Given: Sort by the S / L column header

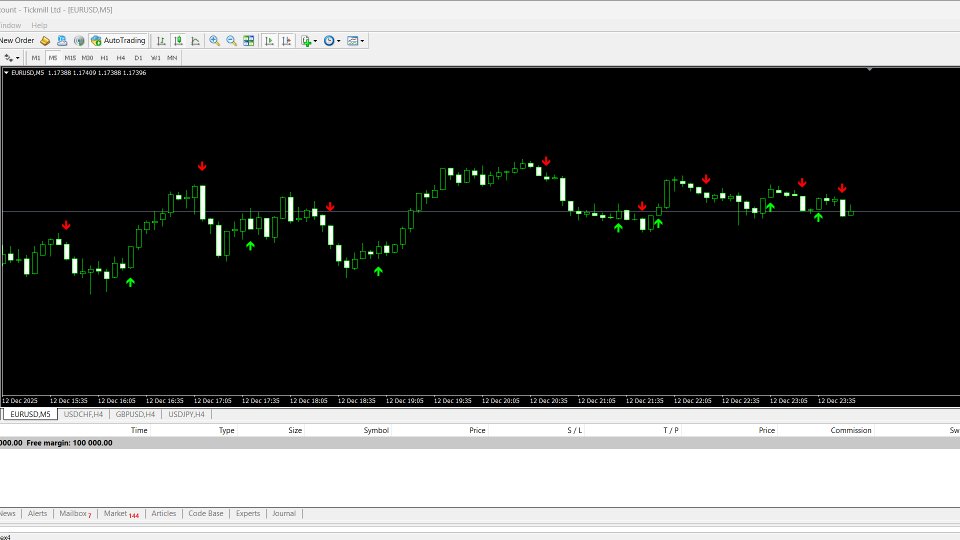Looking at the screenshot, I should point(574,430).
